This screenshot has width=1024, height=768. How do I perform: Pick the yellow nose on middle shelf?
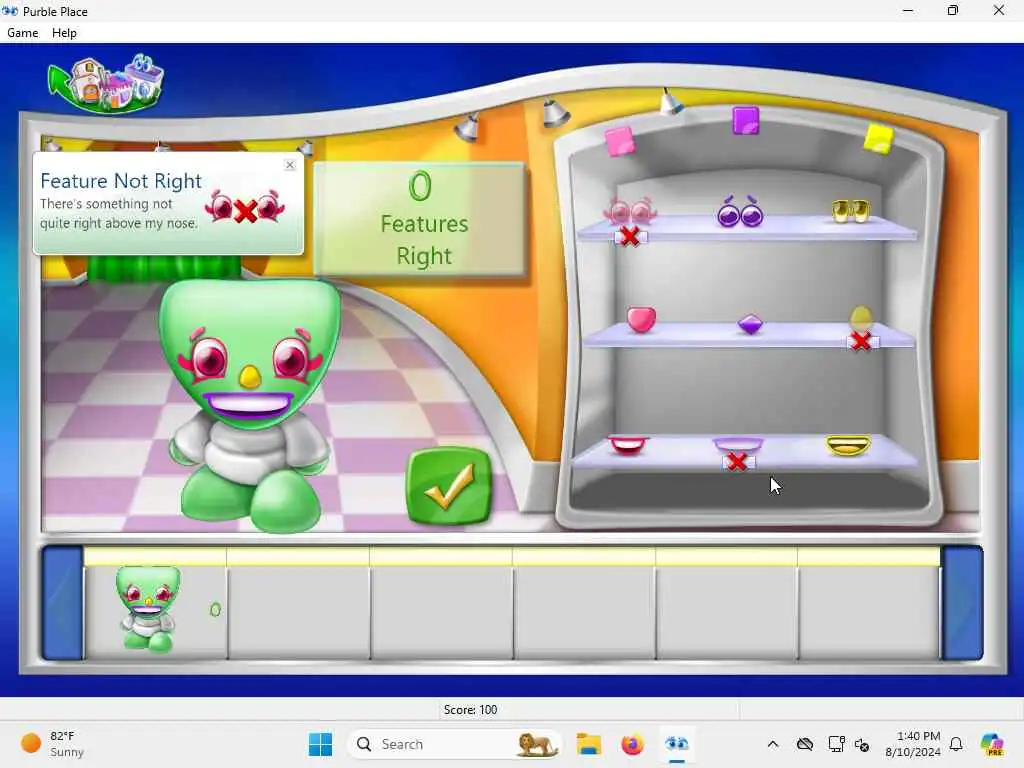click(861, 319)
